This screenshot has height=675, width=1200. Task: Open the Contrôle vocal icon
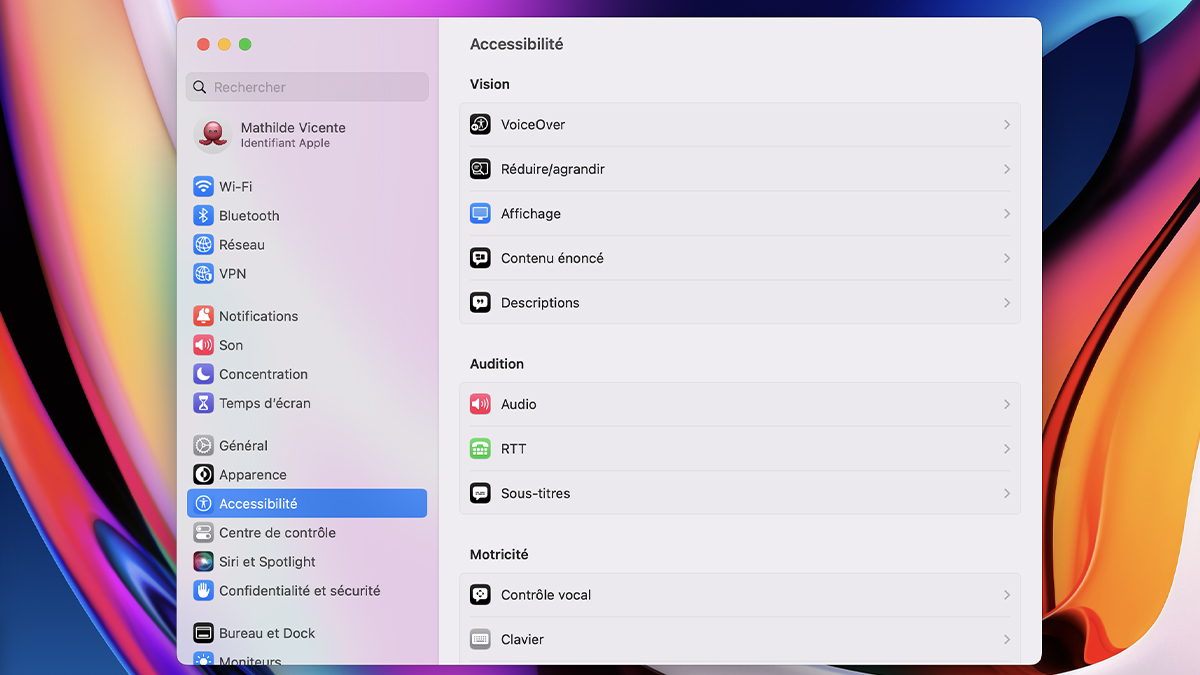click(480, 595)
